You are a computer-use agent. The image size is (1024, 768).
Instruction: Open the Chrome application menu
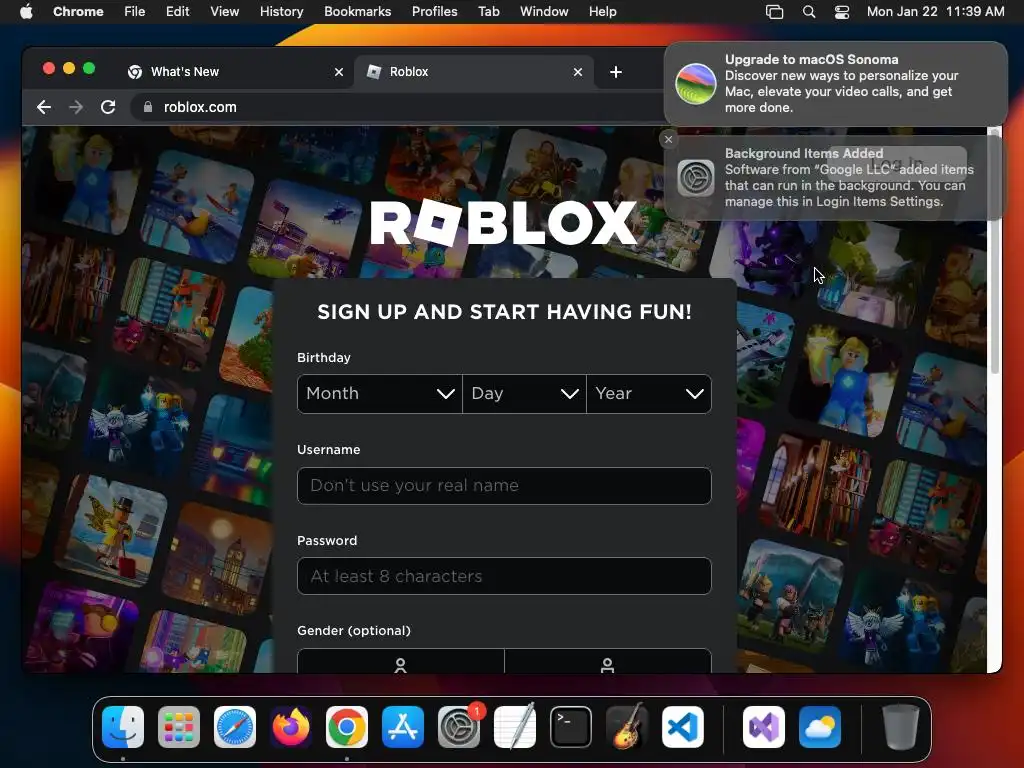(78, 12)
